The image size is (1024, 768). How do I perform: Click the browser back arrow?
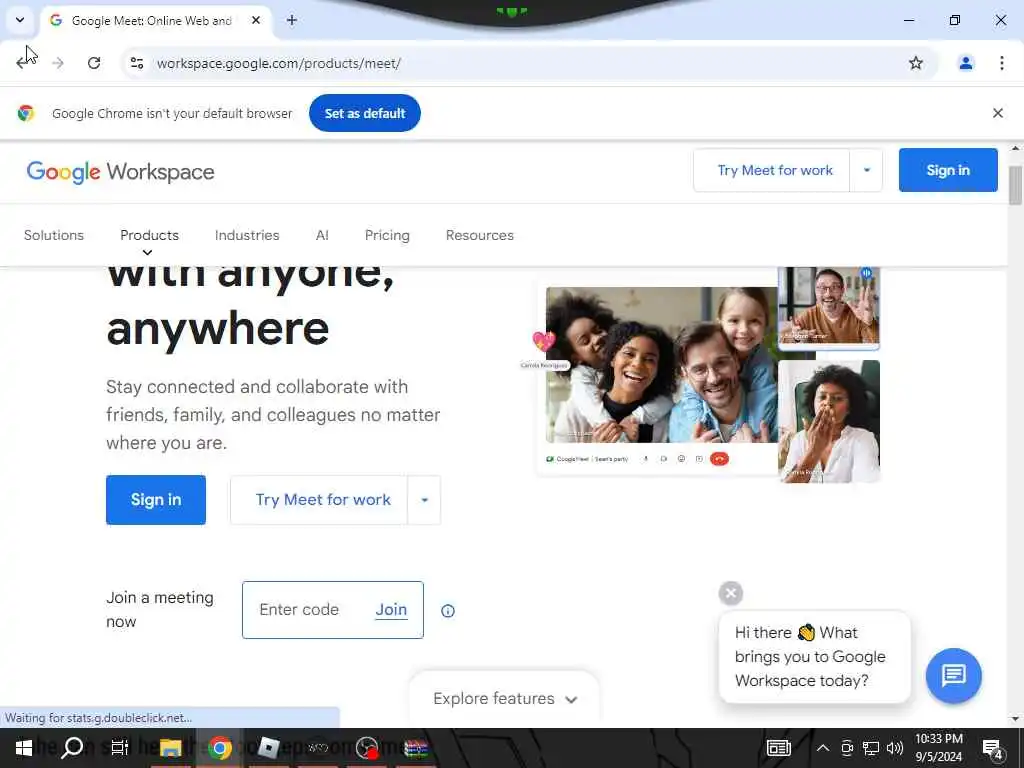(x=24, y=63)
